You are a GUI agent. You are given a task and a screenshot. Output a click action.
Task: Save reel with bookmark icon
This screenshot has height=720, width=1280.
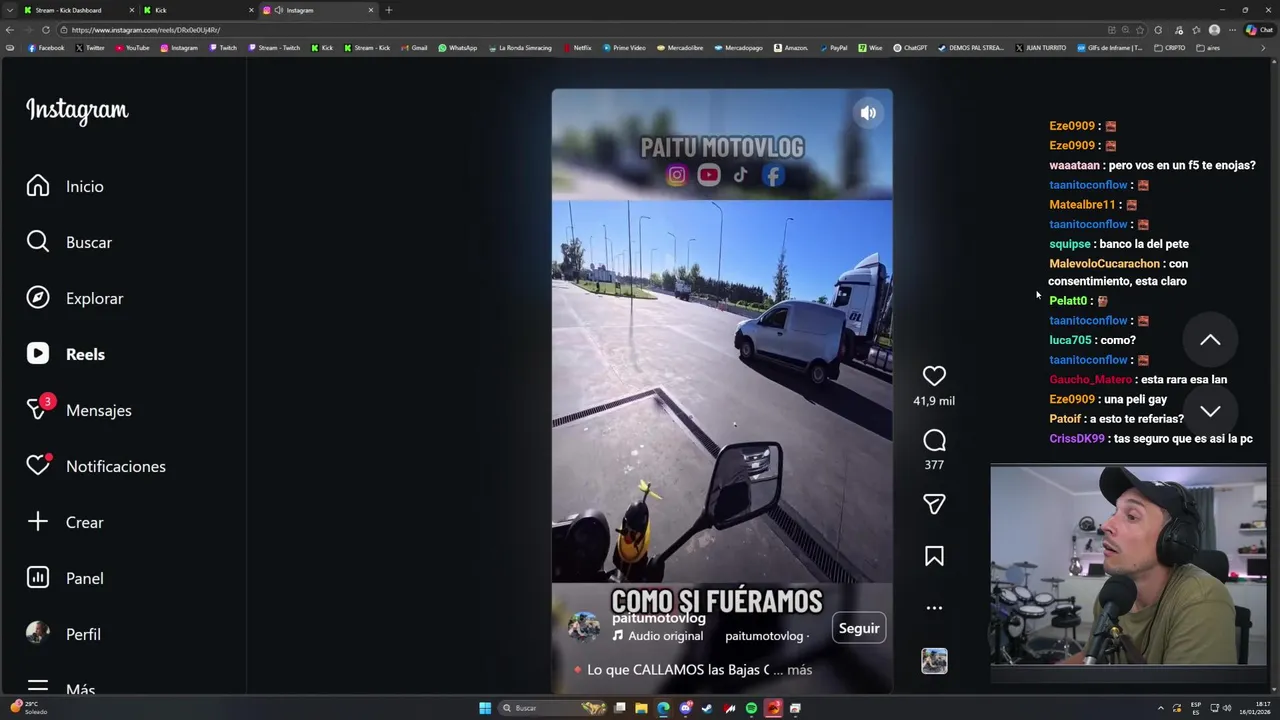coord(934,556)
